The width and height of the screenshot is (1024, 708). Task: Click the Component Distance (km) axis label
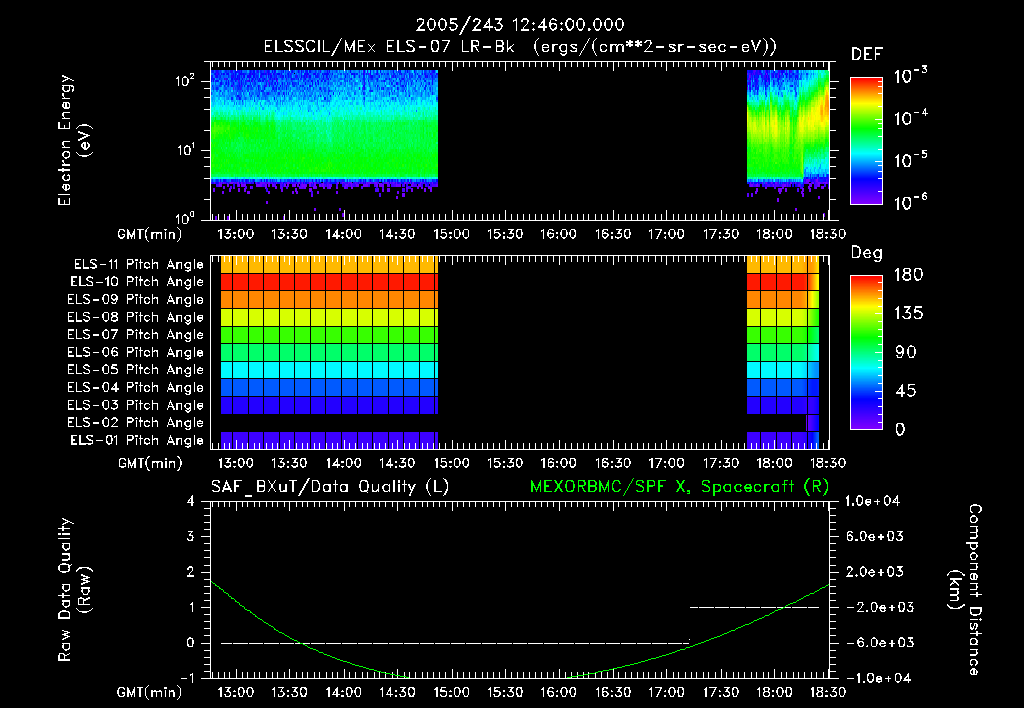965,590
